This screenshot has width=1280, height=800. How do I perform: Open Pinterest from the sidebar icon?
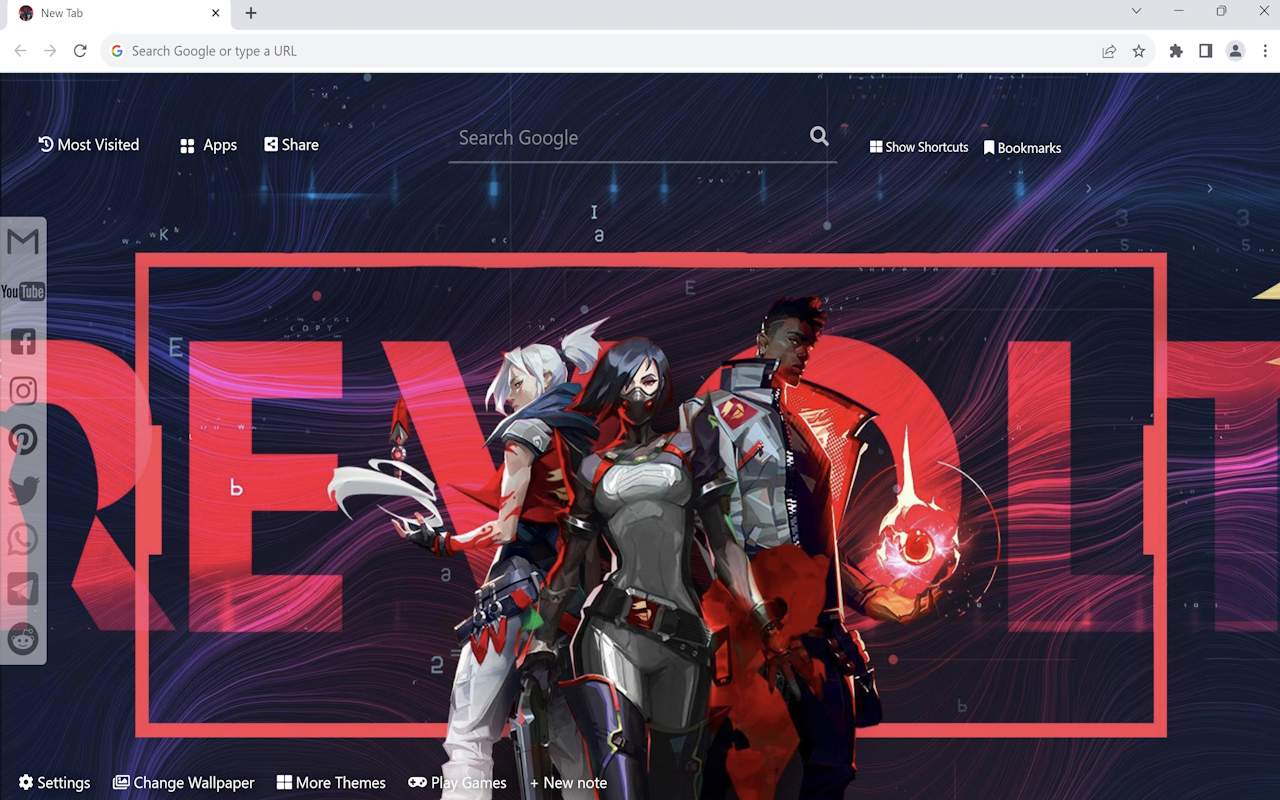[x=23, y=440]
